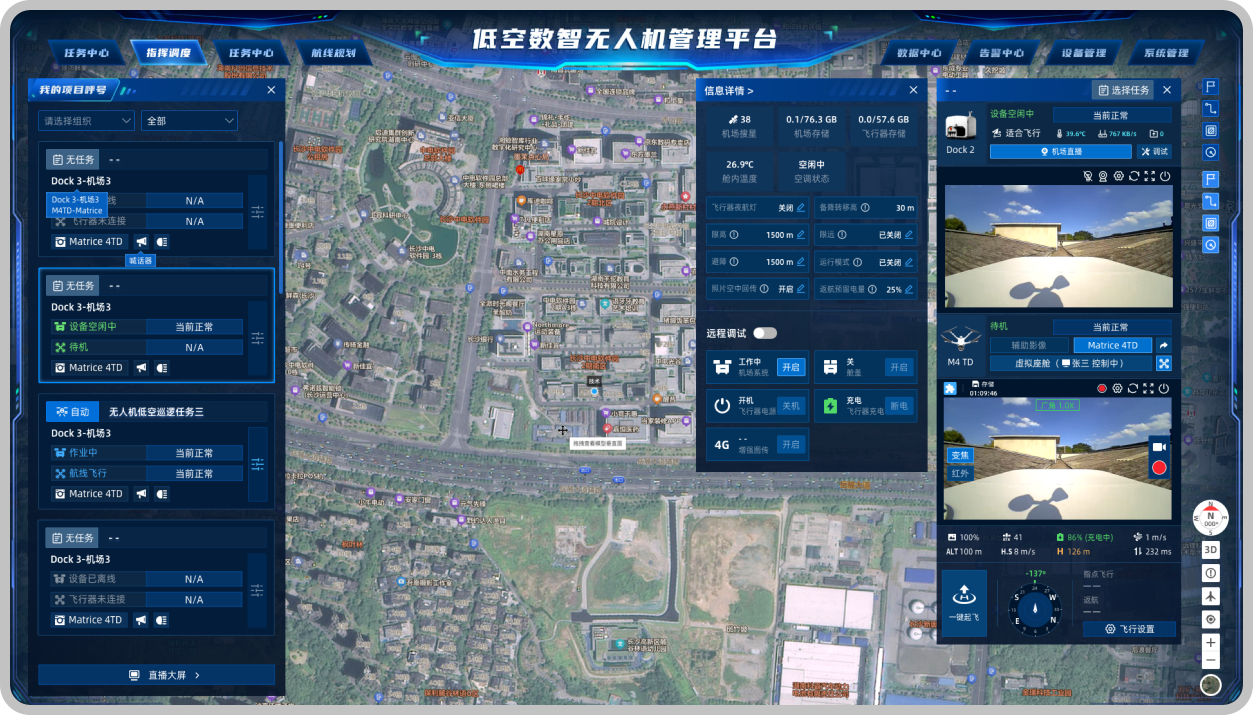Switch to the 航线规划 tab
This screenshot has width=1253, height=715.
pyautogui.click(x=333, y=53)
